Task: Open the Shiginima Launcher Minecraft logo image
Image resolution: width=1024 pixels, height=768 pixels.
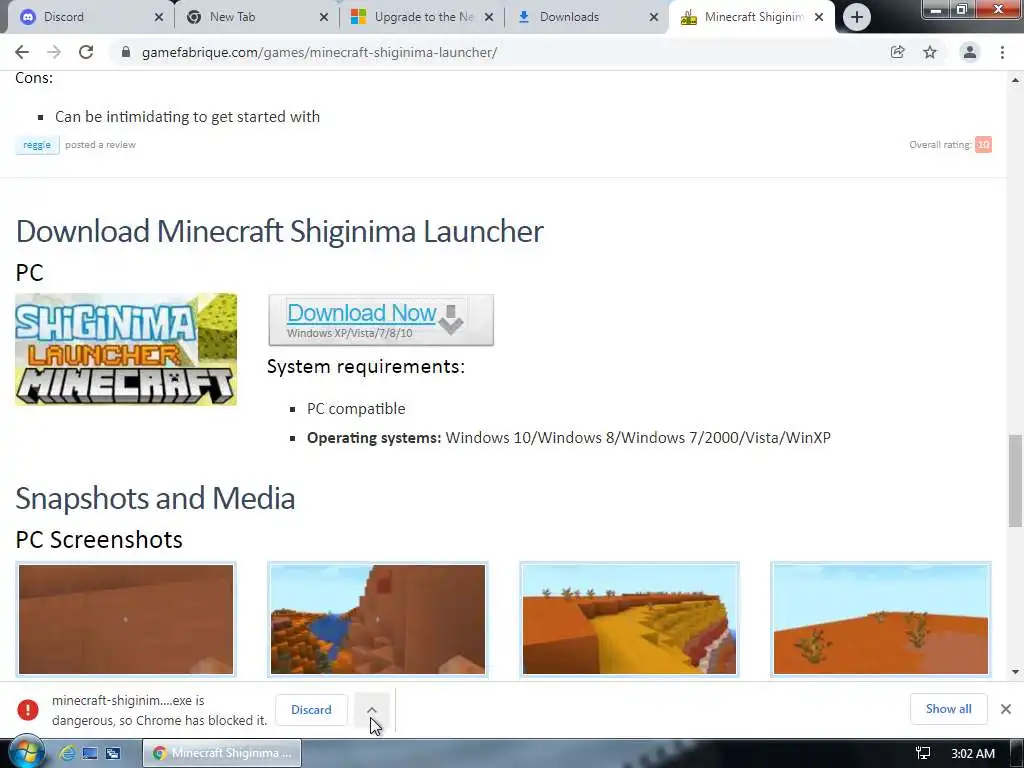Action: coord(126,349)
